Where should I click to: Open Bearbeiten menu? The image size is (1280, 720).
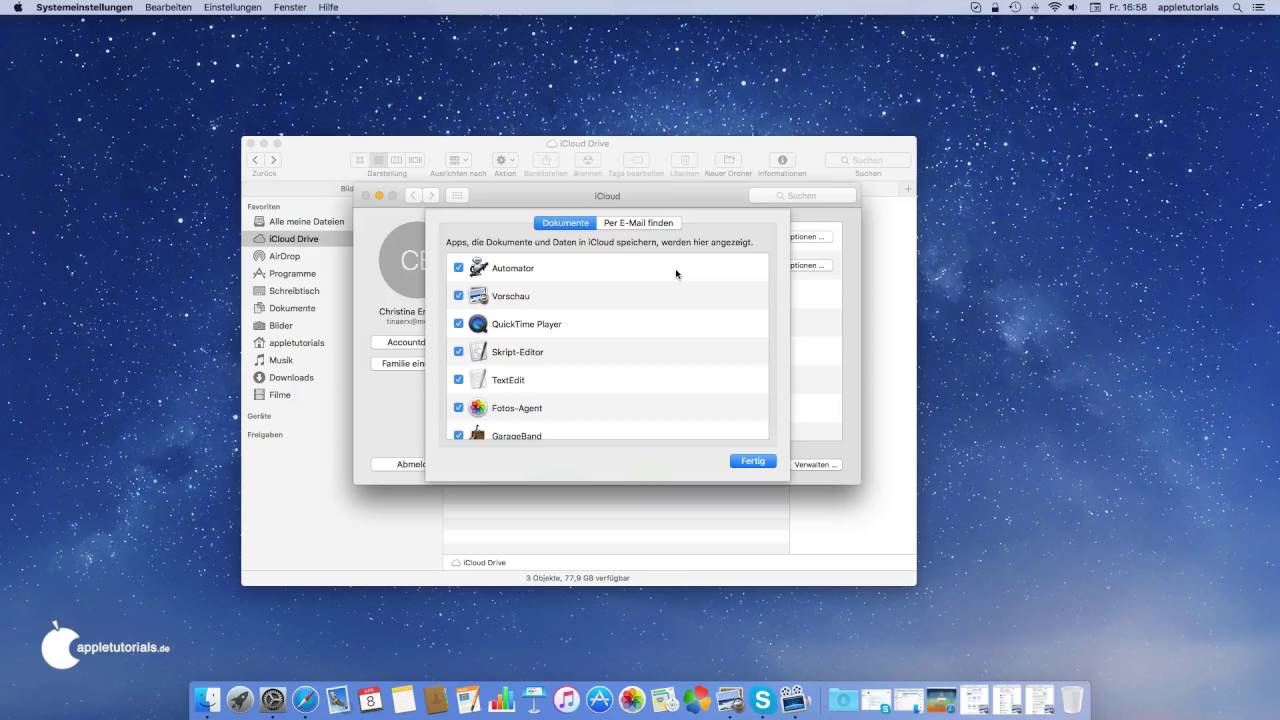click(x=168, y=7)
